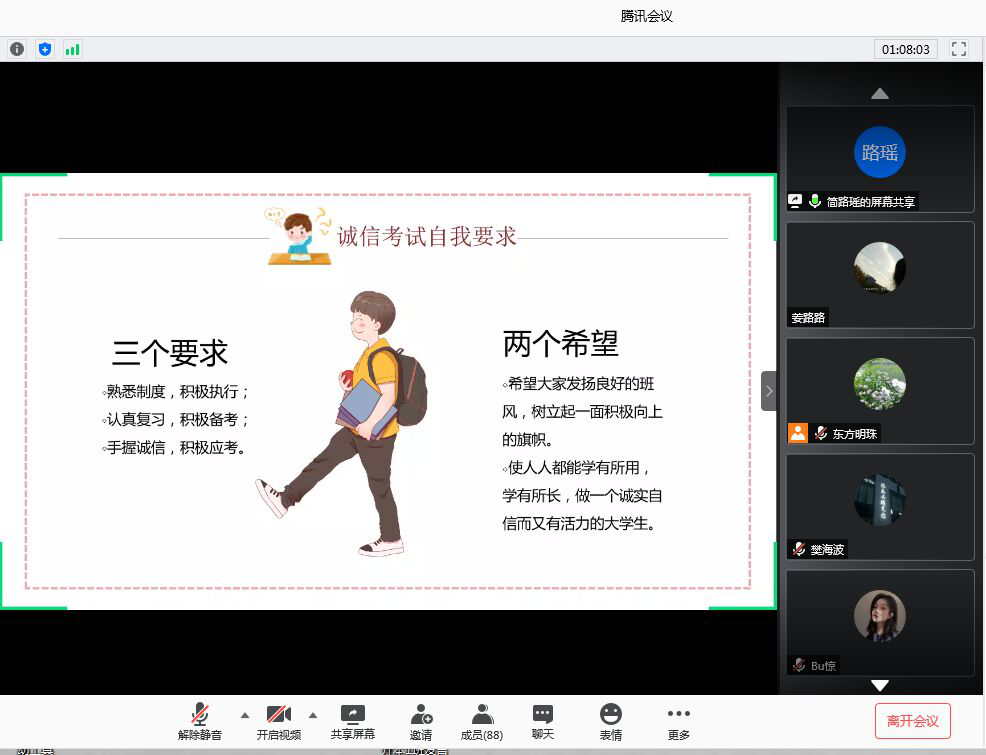Enter full screen mode
The image size is (986, 755).
click(x=959, y=49)
